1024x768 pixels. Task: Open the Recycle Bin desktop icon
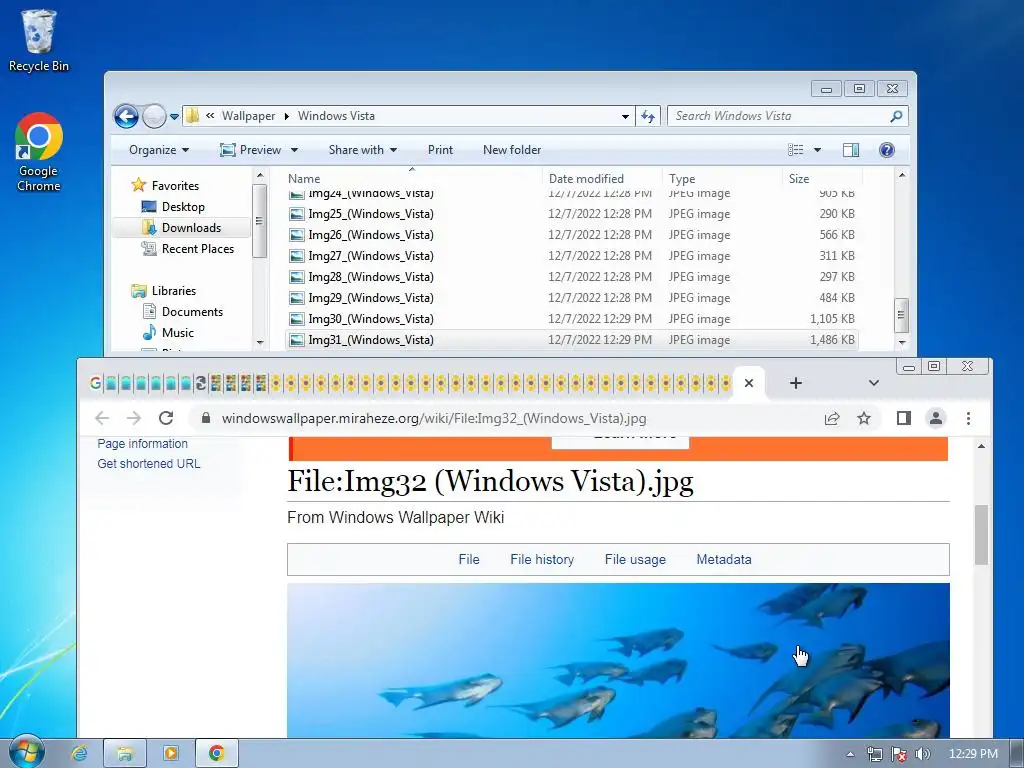(x=38, y=39)
